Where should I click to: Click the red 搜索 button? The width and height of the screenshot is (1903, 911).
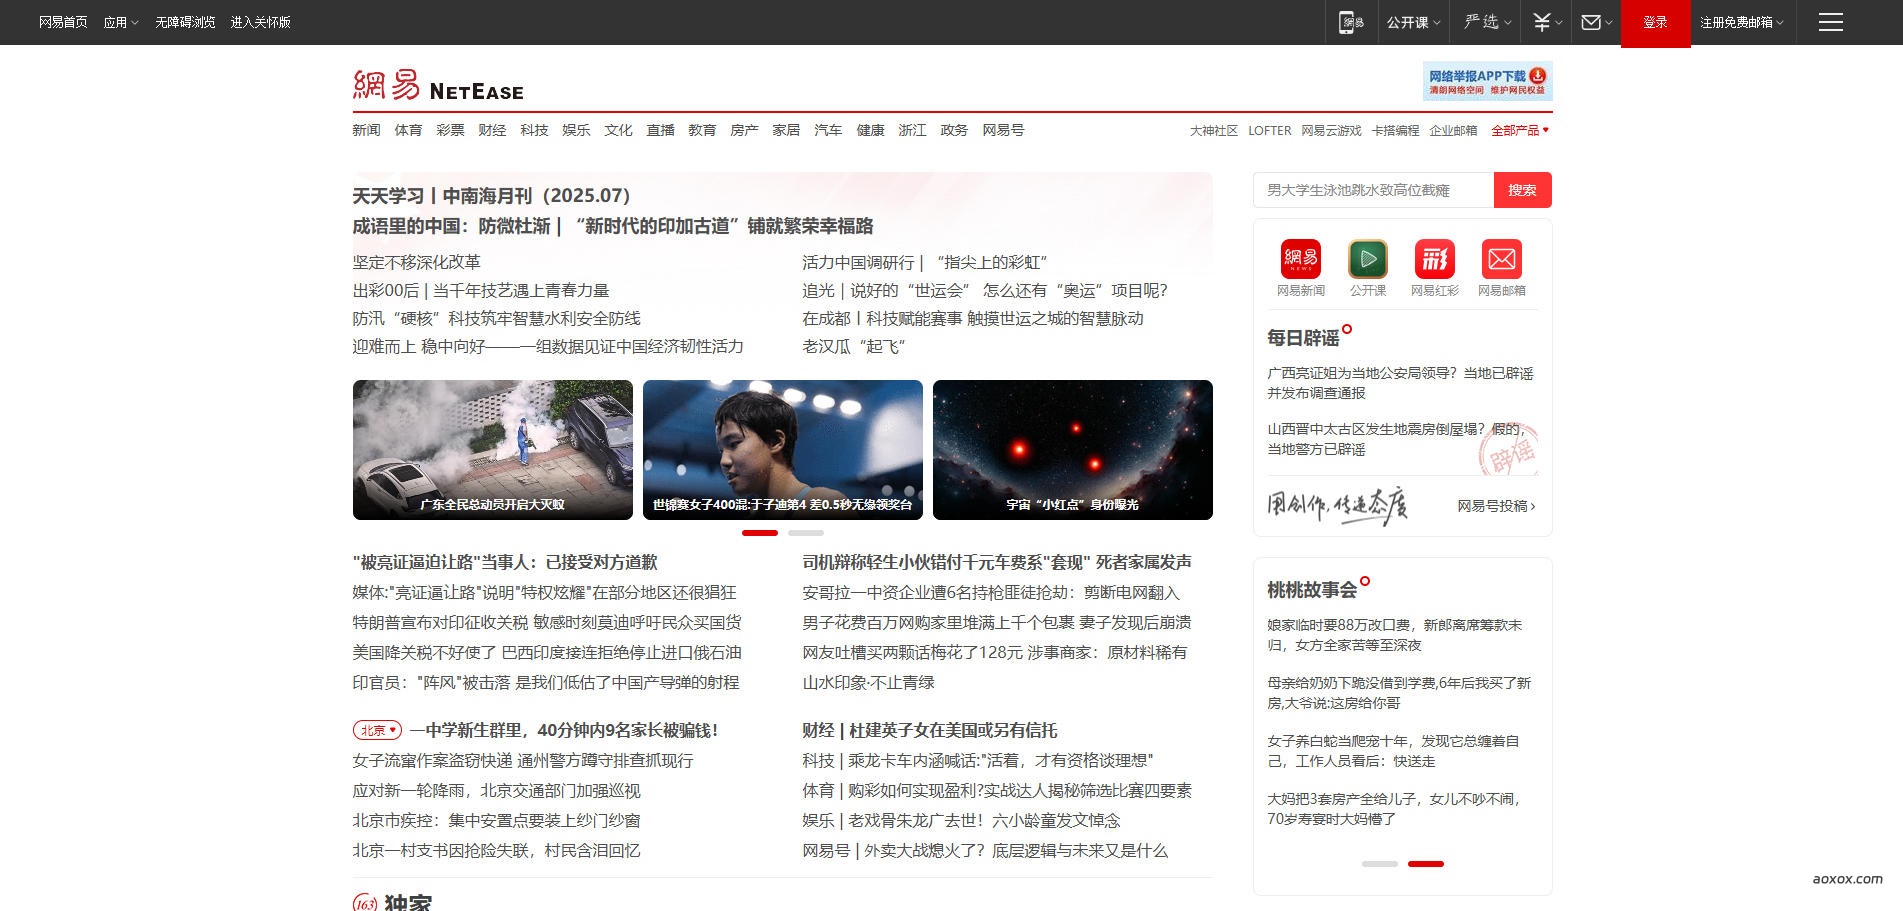[x=1522, y=190]
